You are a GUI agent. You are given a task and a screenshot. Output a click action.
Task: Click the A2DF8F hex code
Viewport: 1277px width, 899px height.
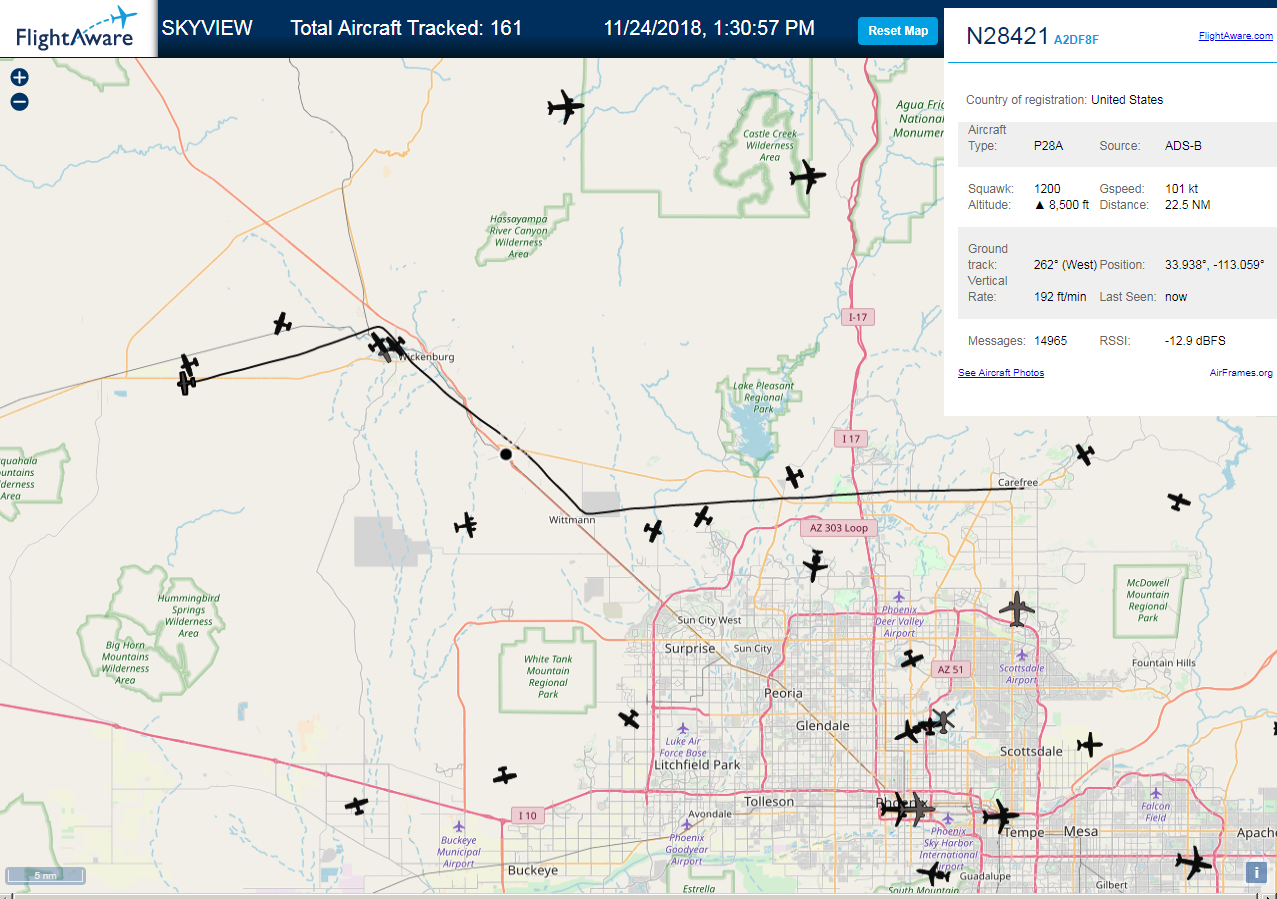coord(1076,40)
